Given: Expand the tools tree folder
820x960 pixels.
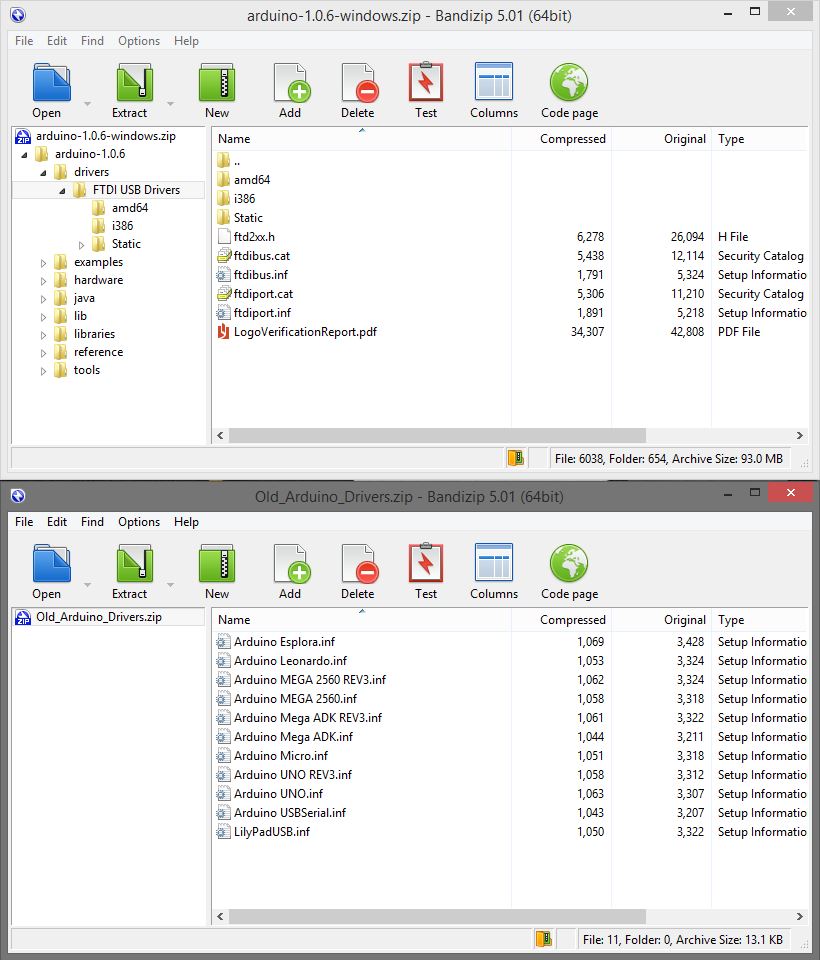Looking at the screenshot, I should (43, 371).
